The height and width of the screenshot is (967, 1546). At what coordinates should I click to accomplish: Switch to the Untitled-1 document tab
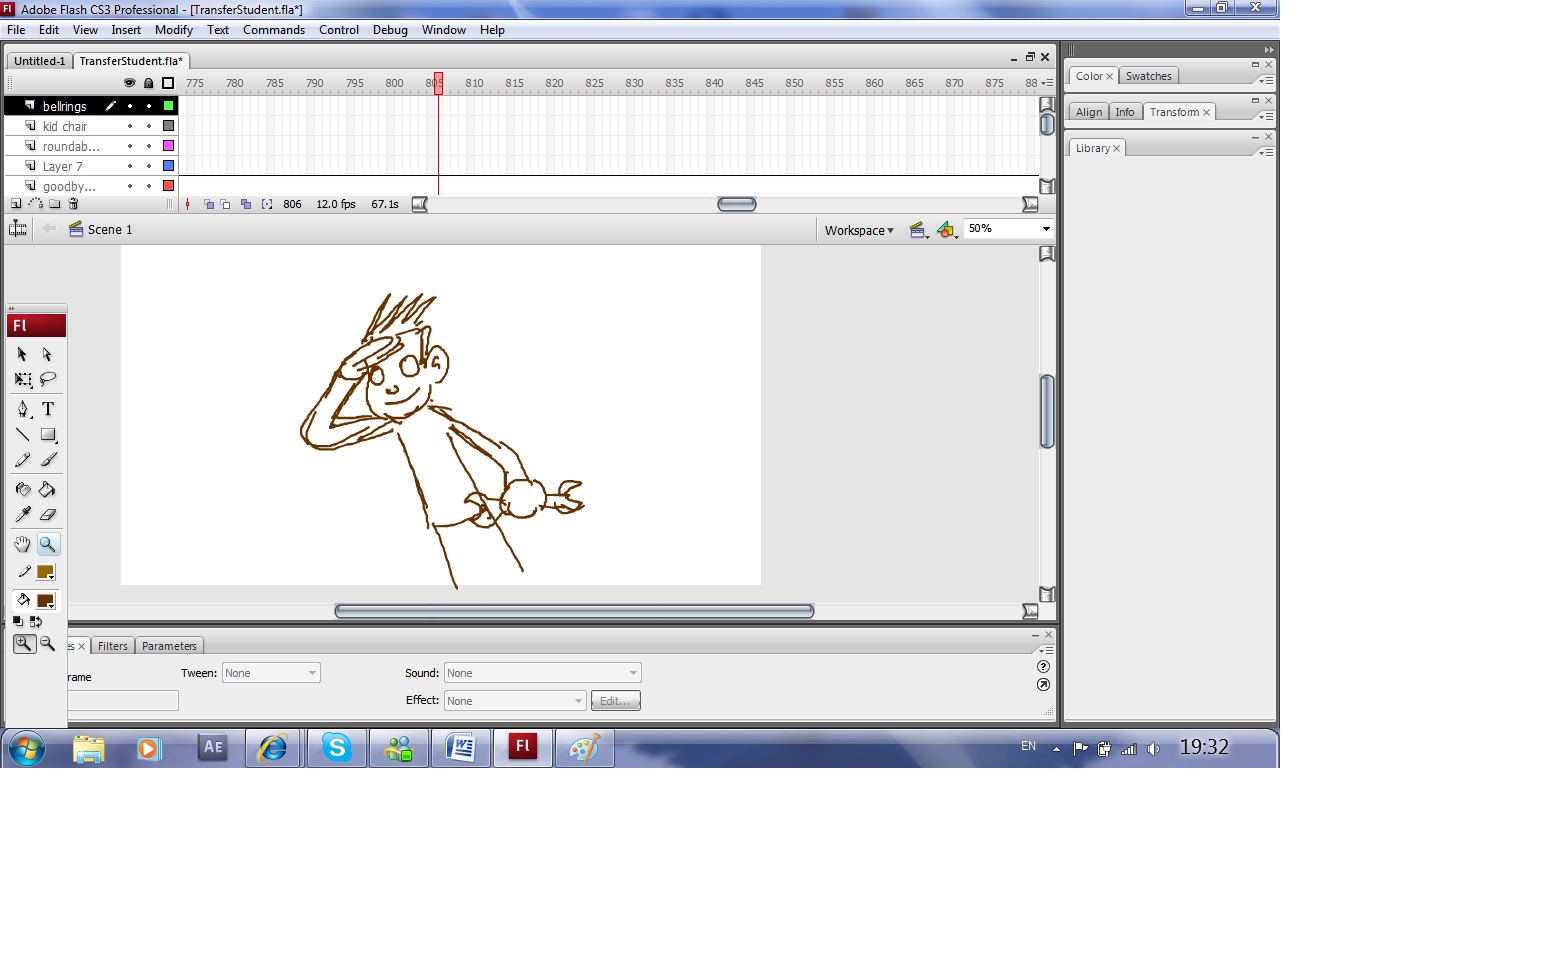[39, 61]
